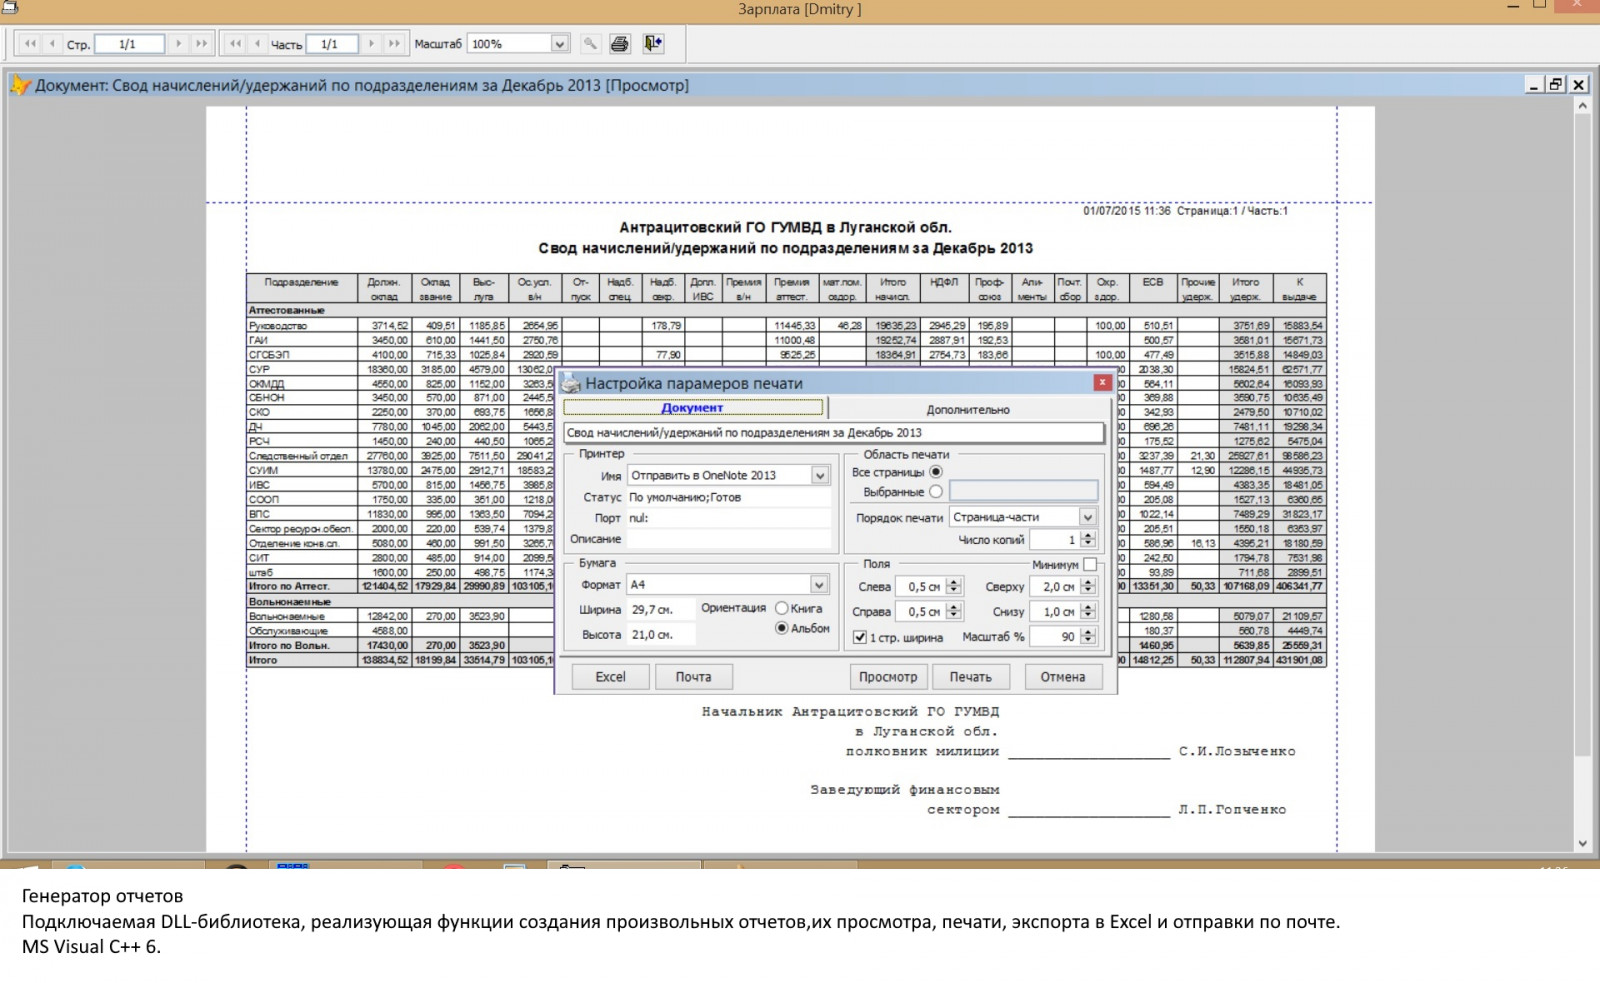Viewport: 1600px width, 983px height.
Task: Decrease the 'Число копий' value
Action: (x=1088, y=544)
